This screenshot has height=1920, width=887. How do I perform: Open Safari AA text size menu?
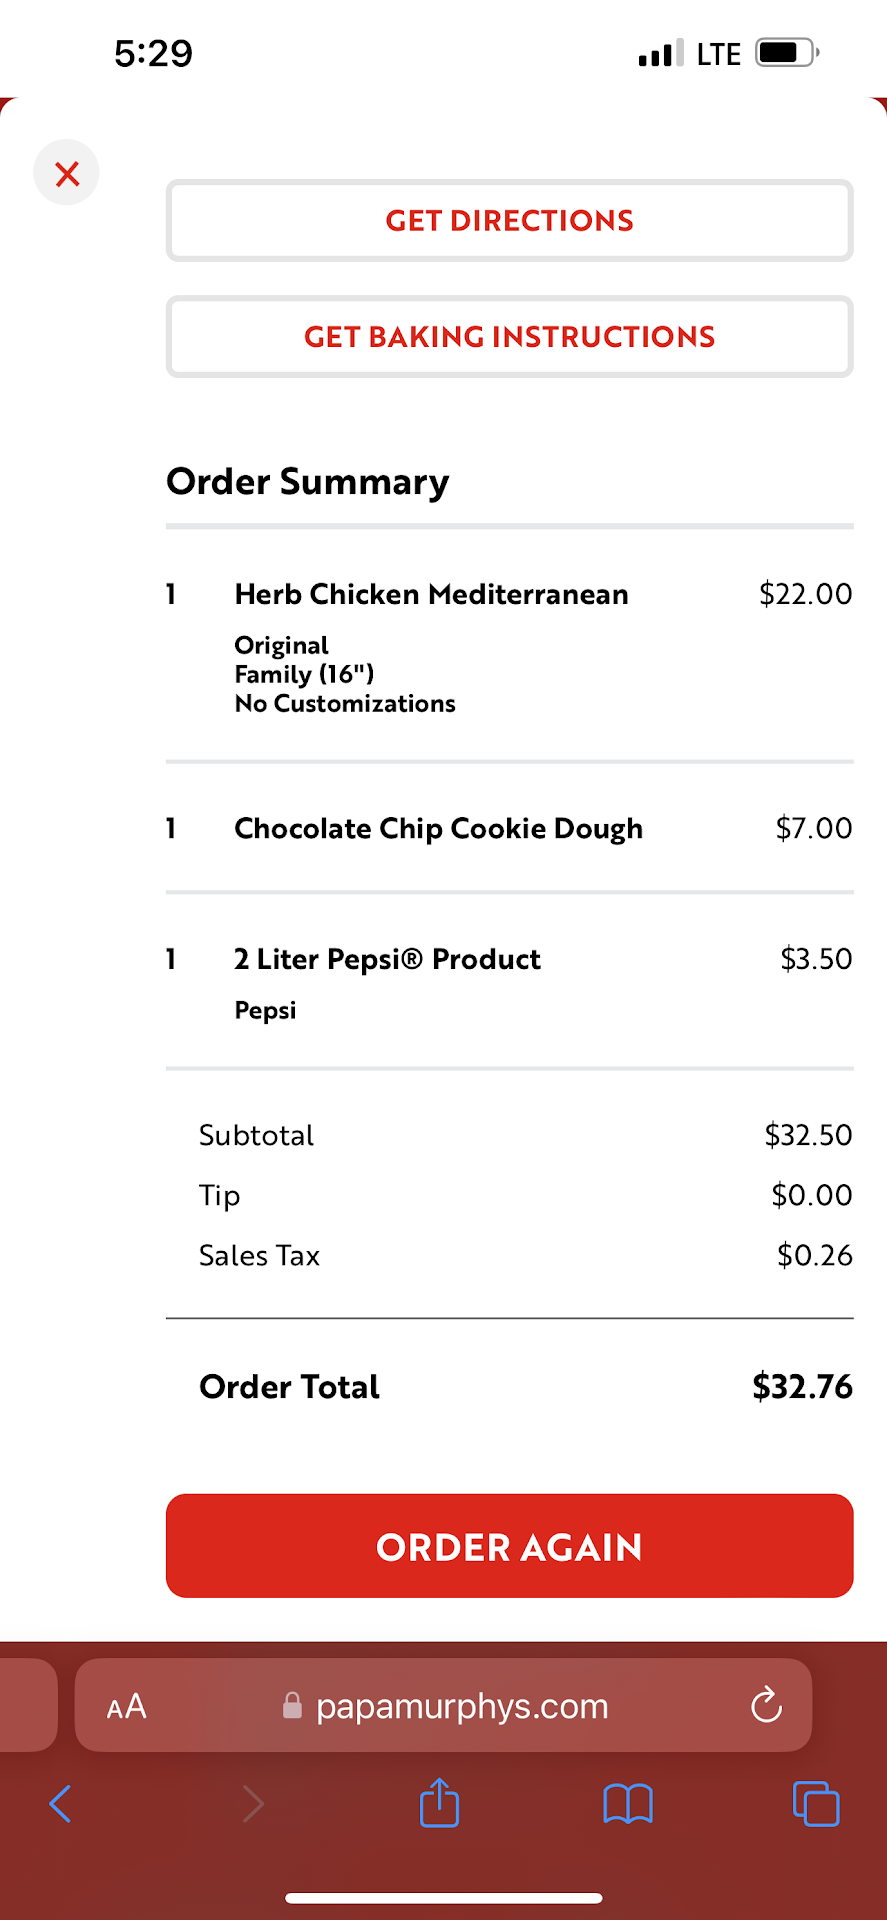(127, 1706)
